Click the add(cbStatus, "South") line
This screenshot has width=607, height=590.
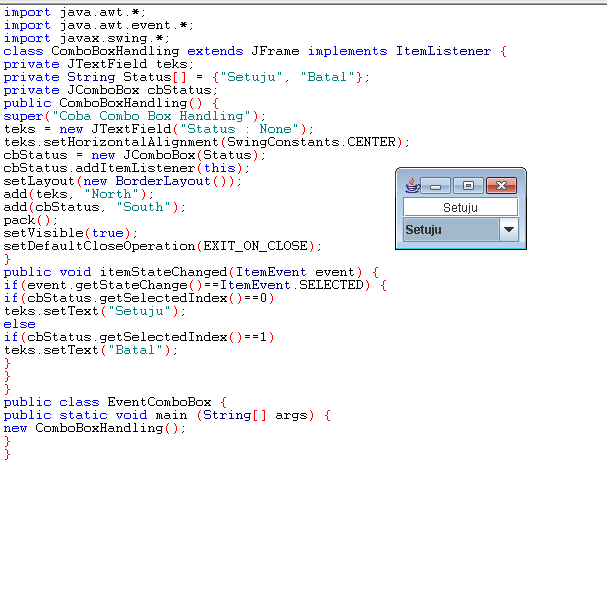tap(95, 207)
